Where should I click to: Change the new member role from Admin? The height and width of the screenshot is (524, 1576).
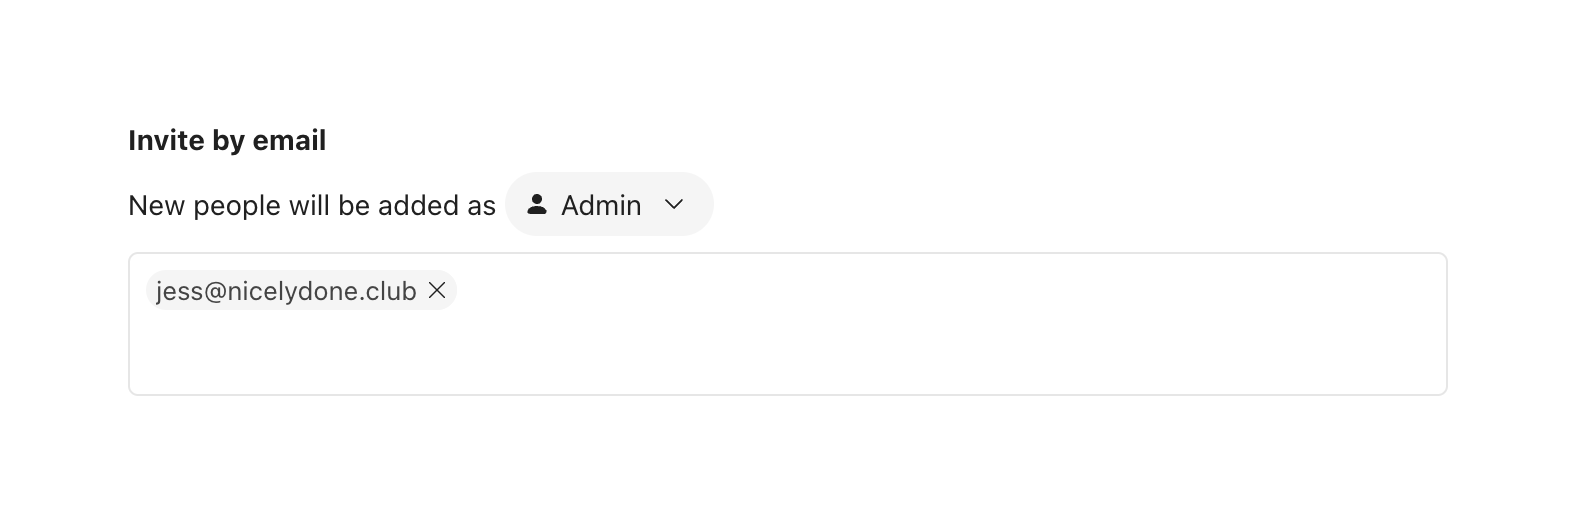coord(609,205)
